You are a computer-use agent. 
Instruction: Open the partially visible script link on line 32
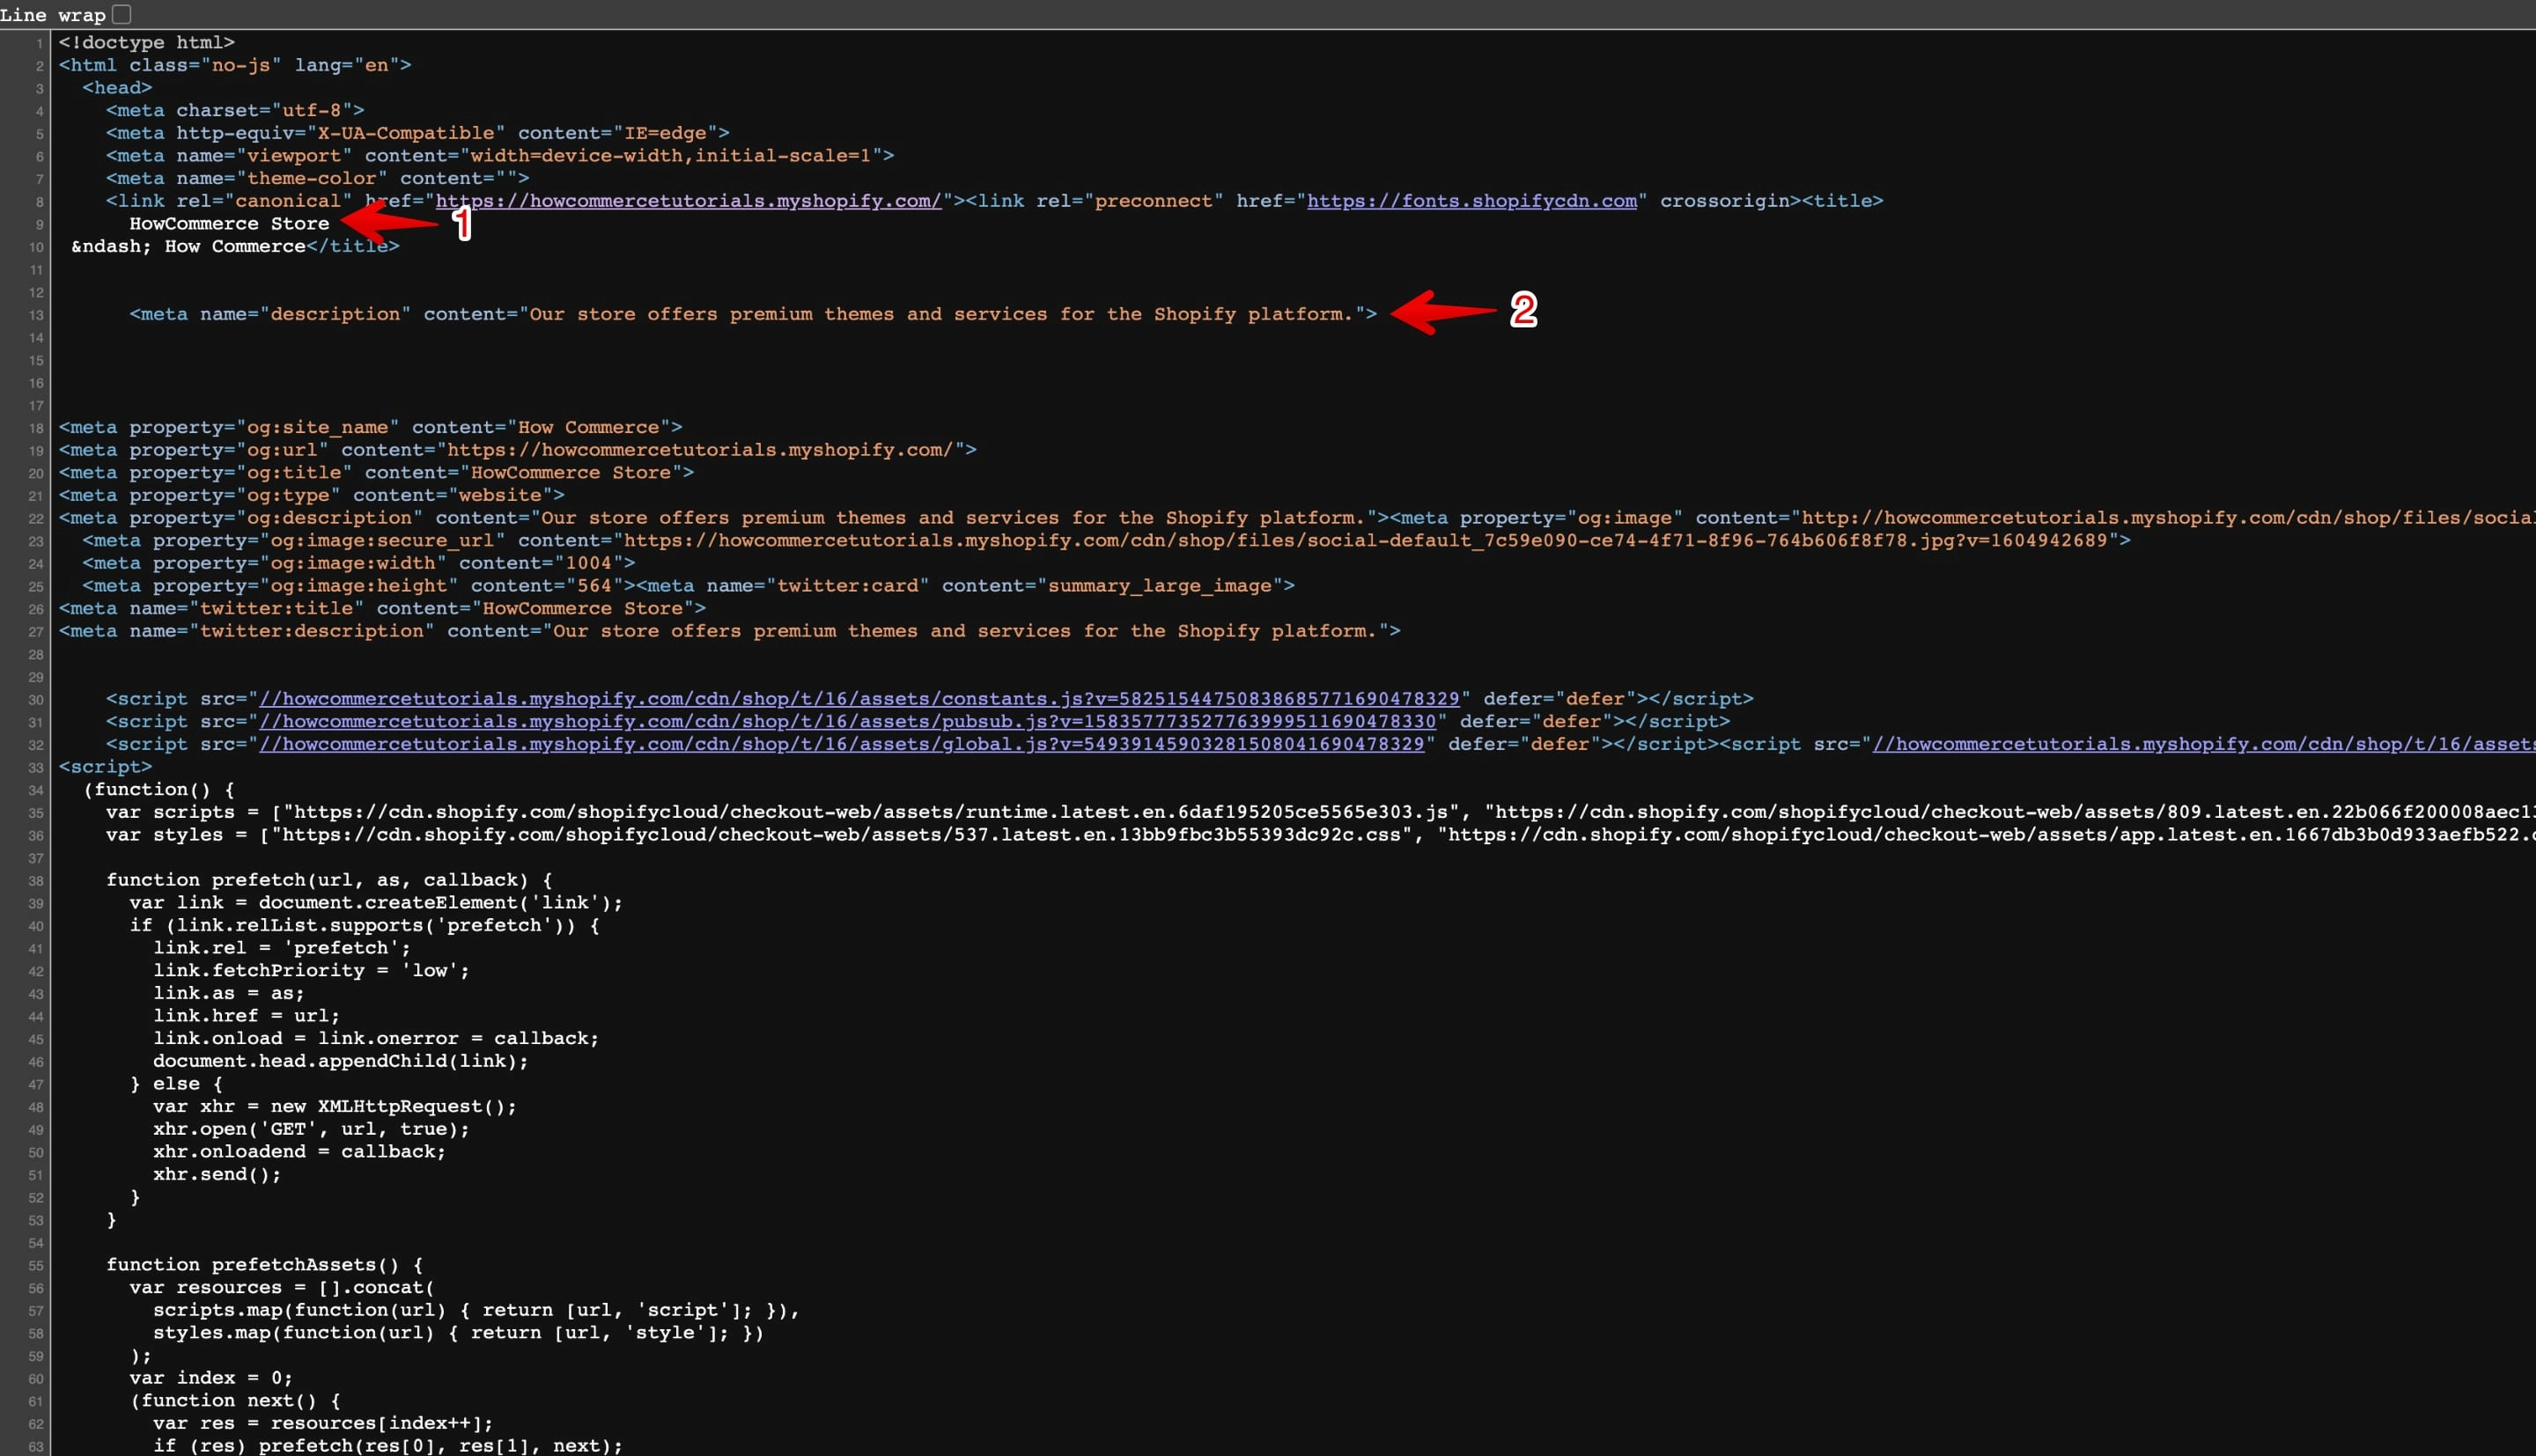coord(2204,744)
